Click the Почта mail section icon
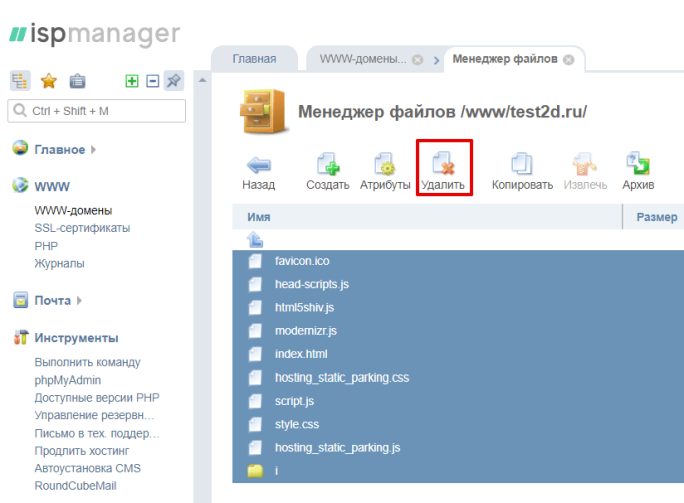684x503 pixels. click(21, 300)
